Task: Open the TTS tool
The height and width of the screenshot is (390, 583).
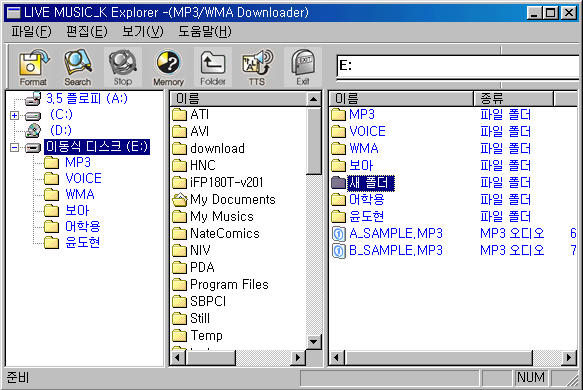Action: (x=257, y=67)
